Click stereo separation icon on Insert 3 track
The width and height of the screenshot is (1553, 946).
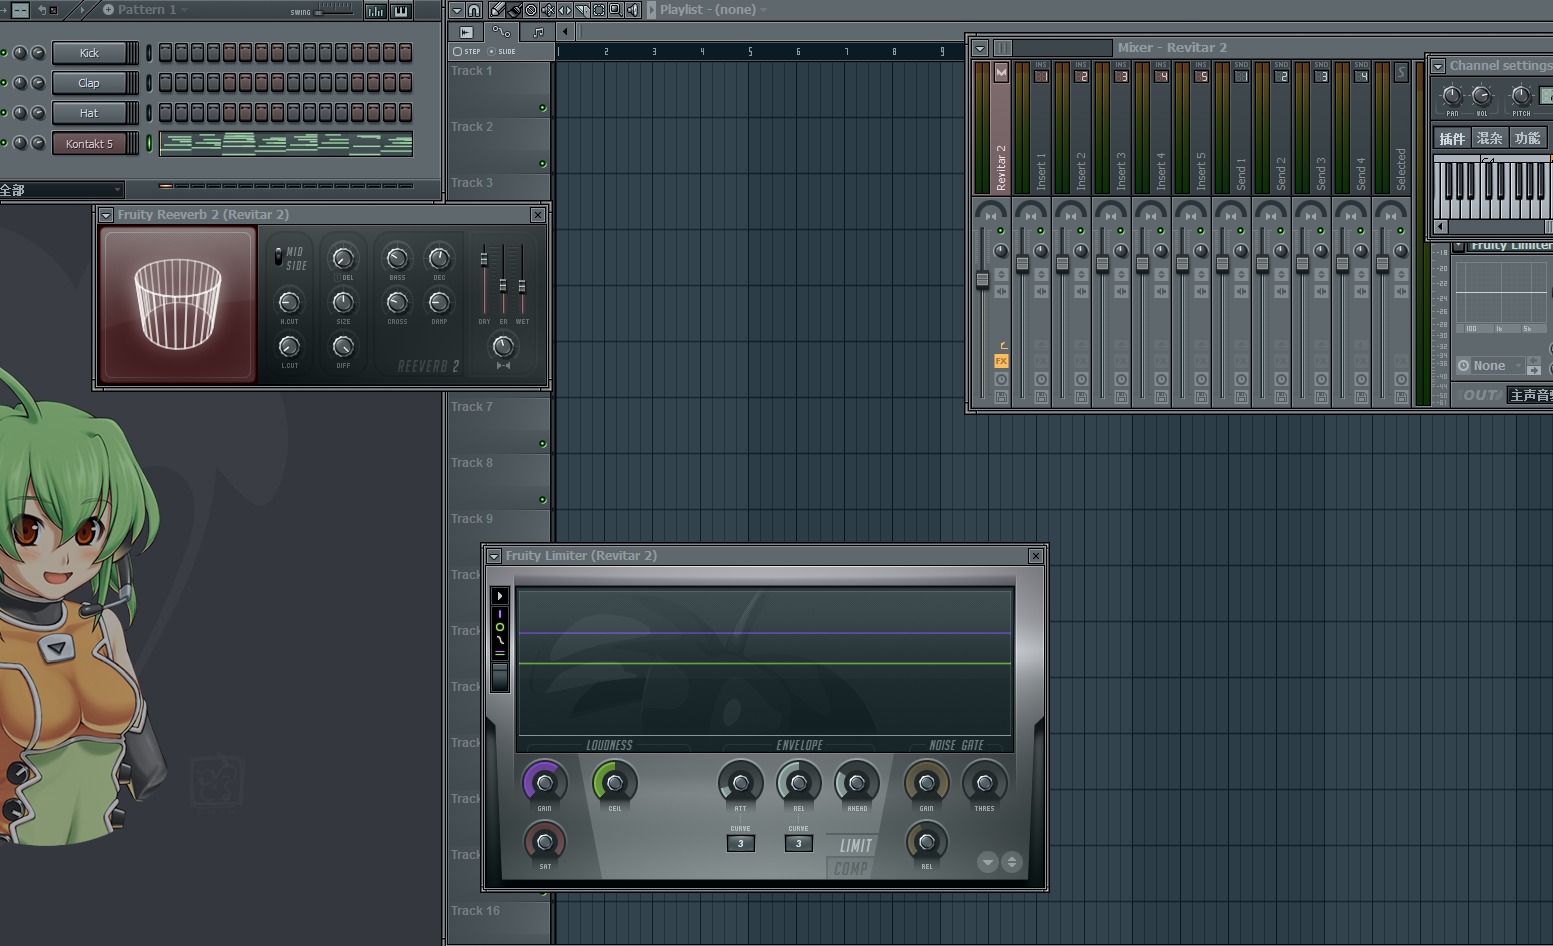click(1121, 291)
